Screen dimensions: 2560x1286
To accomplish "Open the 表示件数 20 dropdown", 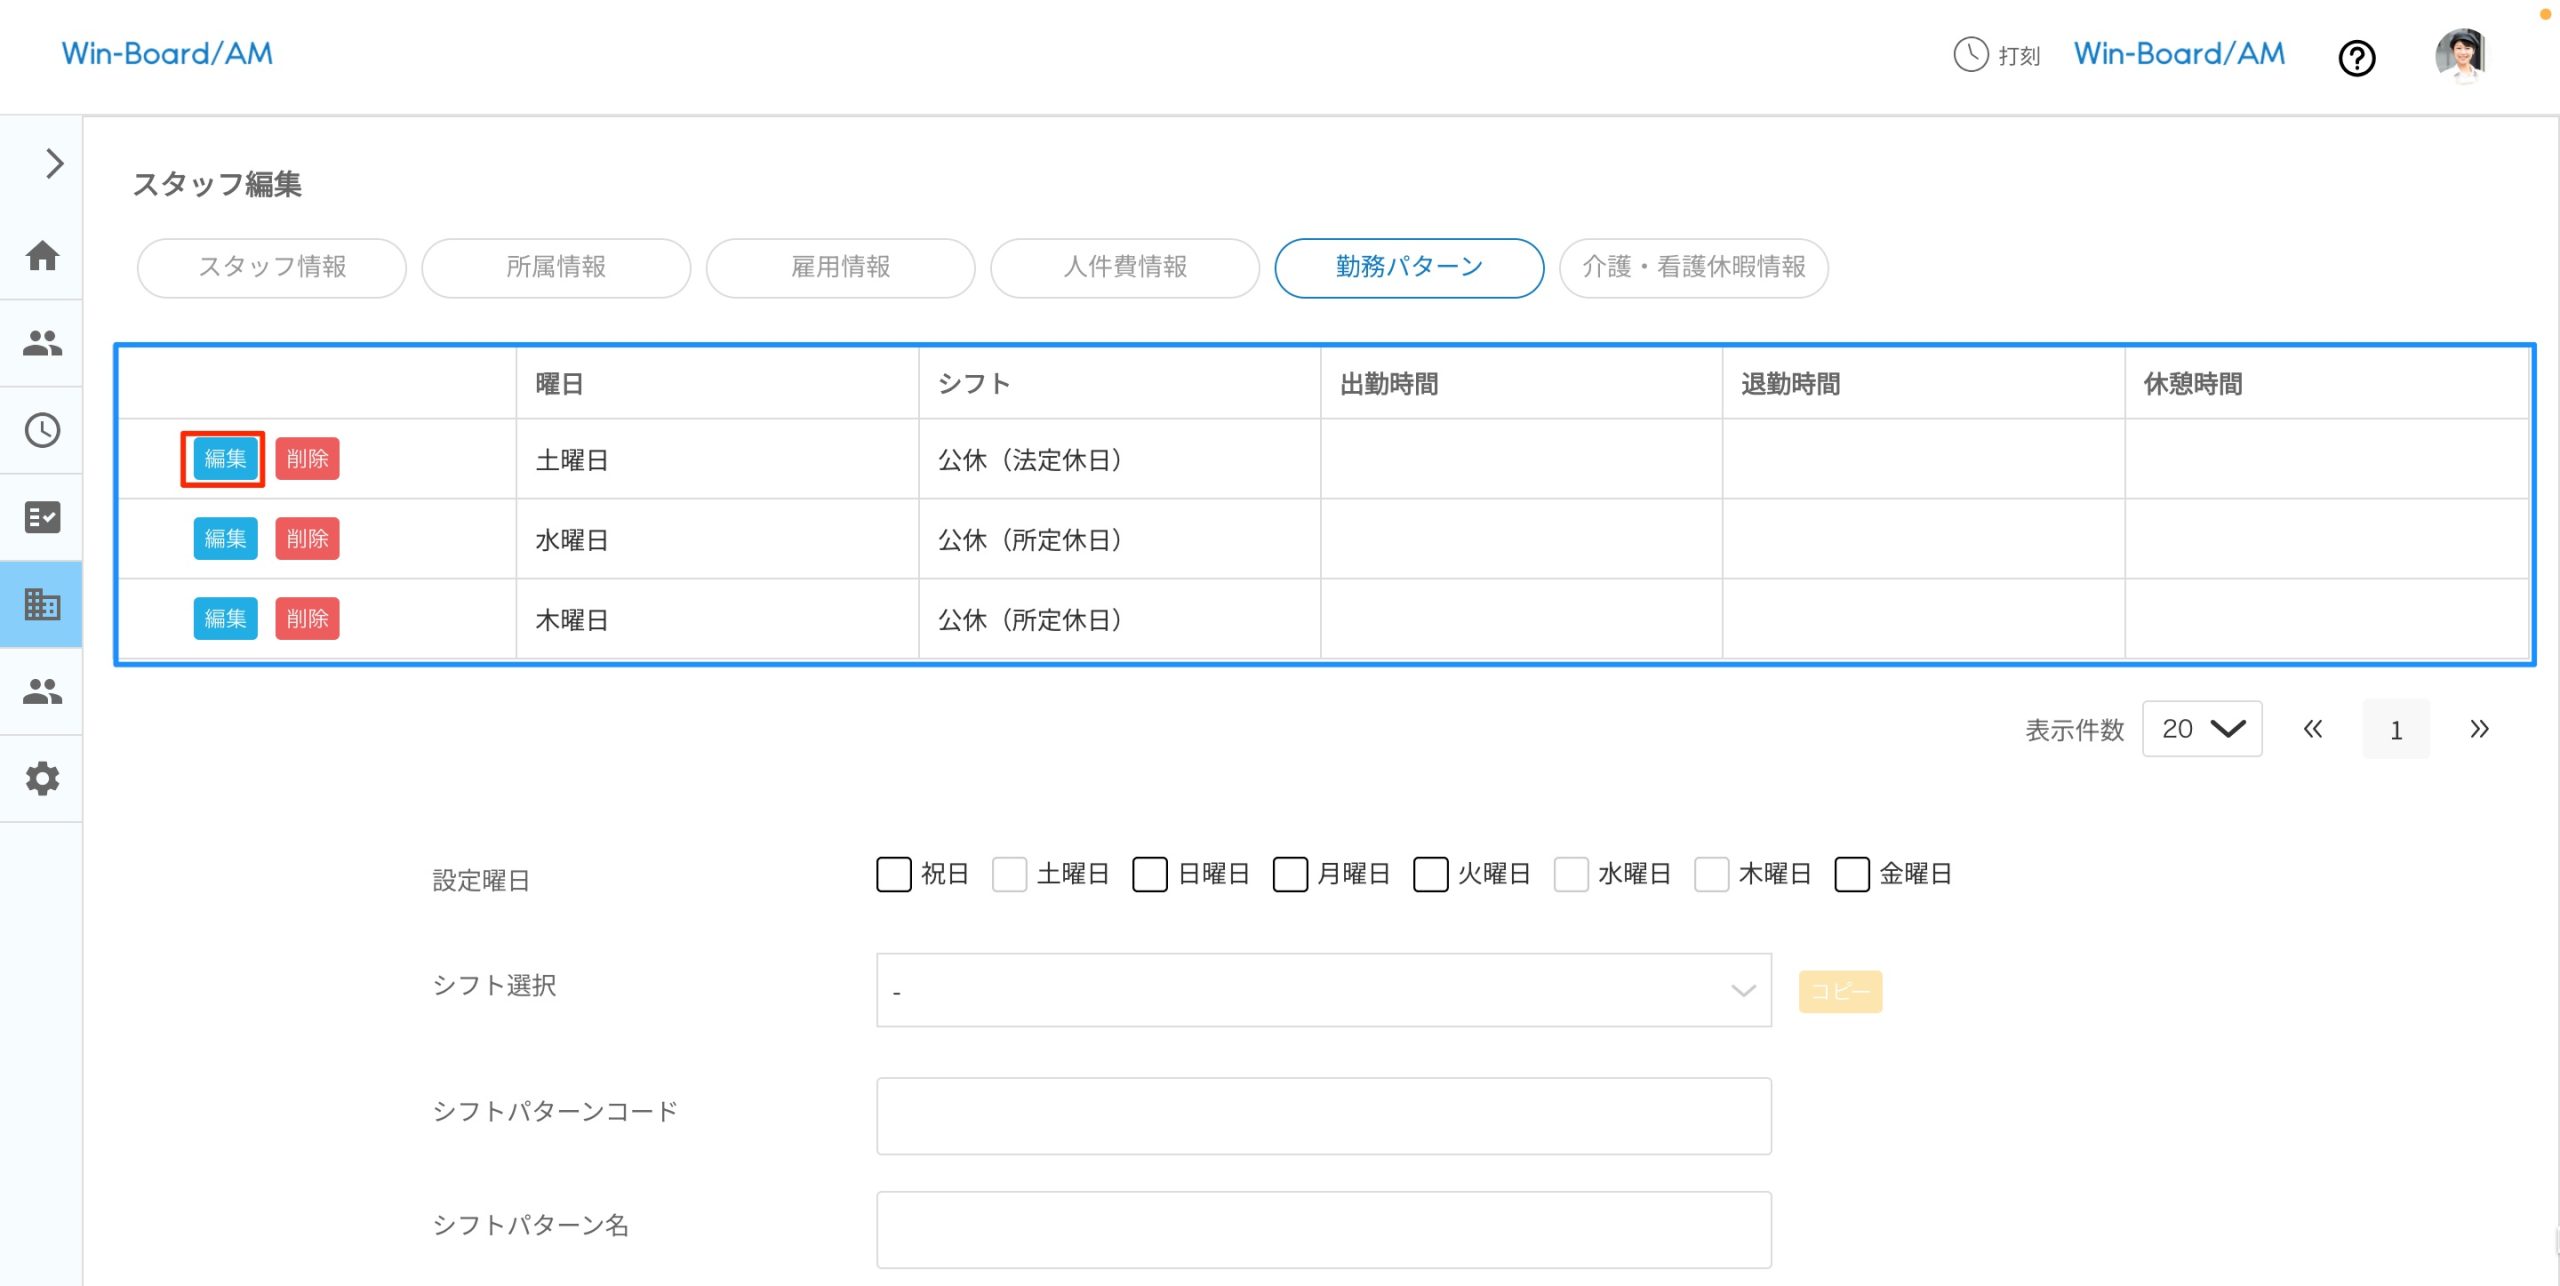I will point(2201,729).
